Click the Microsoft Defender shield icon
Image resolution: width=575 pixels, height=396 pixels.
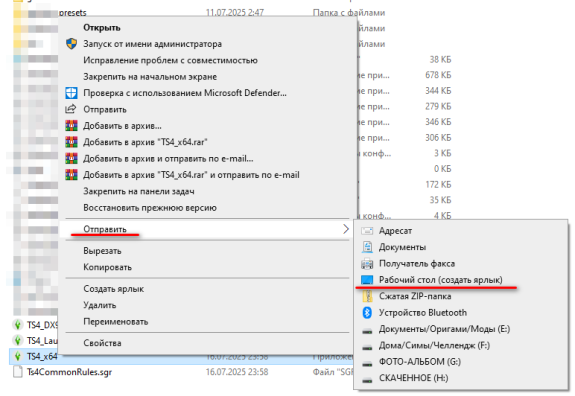pyautogui.click(x=72, y=93)
